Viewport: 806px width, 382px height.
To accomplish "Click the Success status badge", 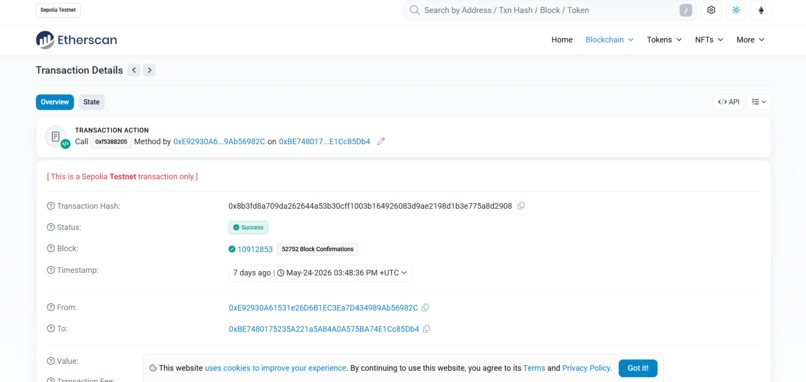I will point(248,227).
